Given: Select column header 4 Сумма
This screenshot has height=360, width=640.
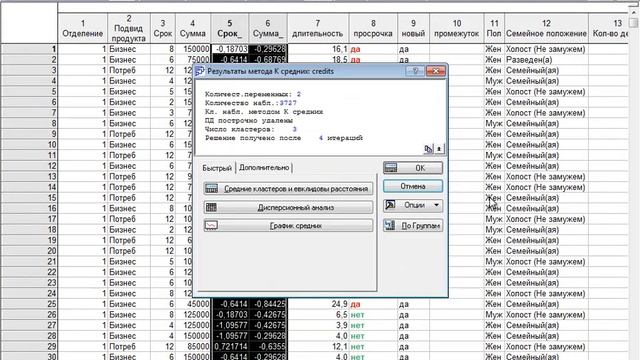Looking at the screenshot, I should pos(193,29).
